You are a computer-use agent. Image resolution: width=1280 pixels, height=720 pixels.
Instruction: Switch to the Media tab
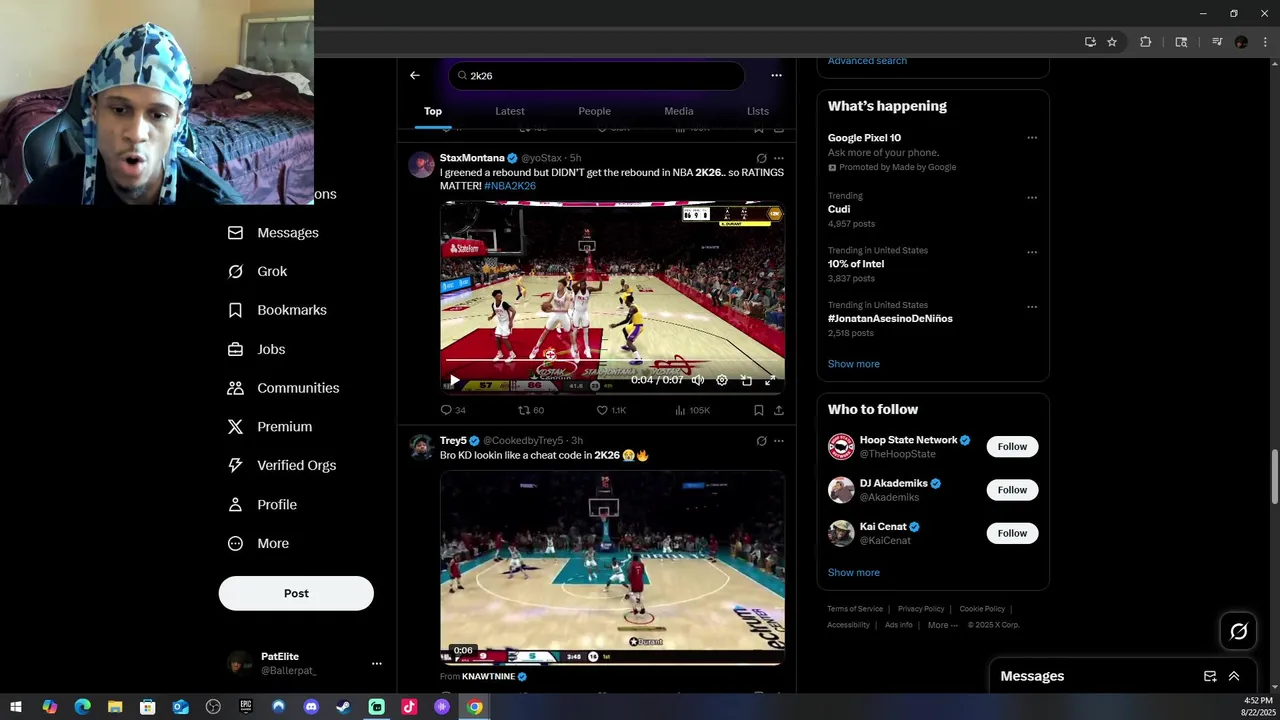(678, 111)
